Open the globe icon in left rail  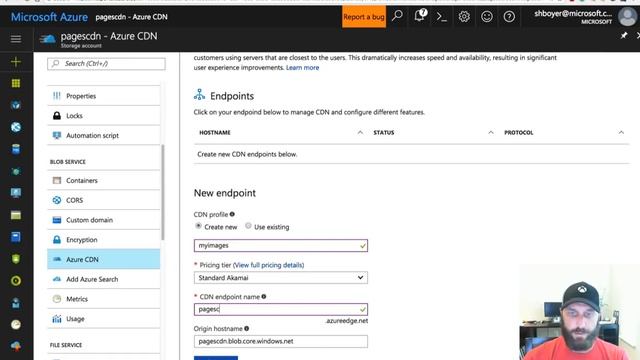click(16, 127)
